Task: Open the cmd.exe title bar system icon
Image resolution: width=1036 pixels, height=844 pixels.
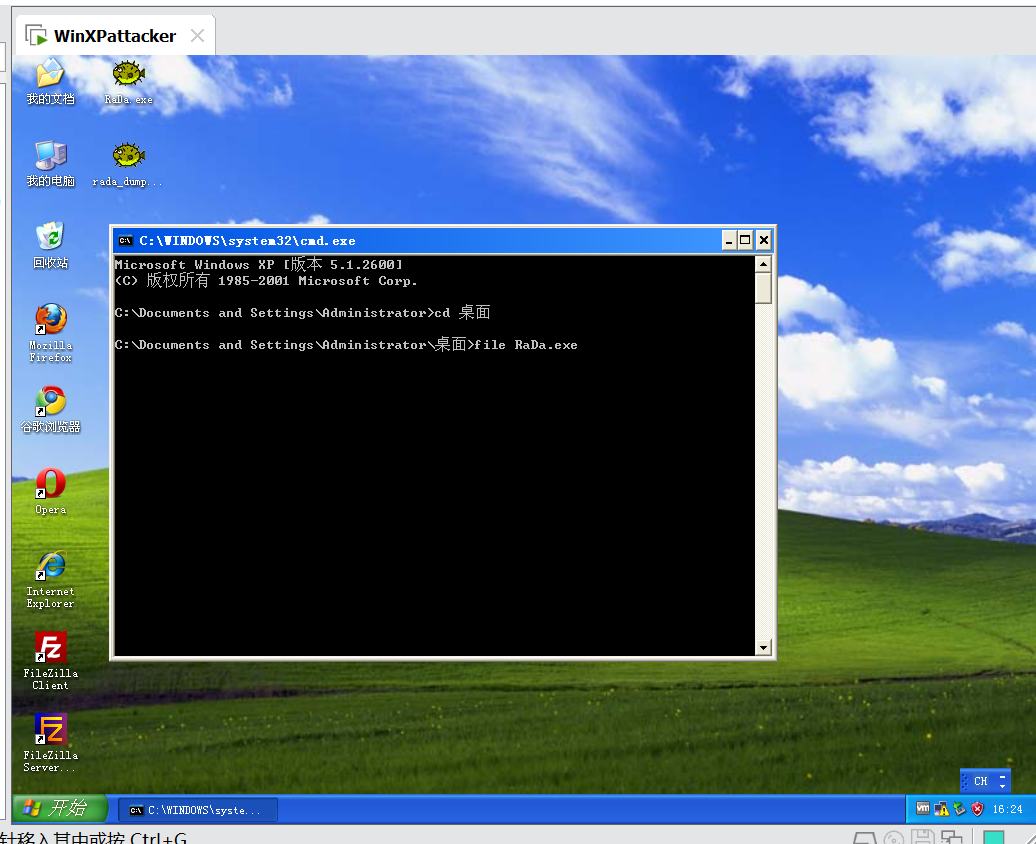Action: 125,241
